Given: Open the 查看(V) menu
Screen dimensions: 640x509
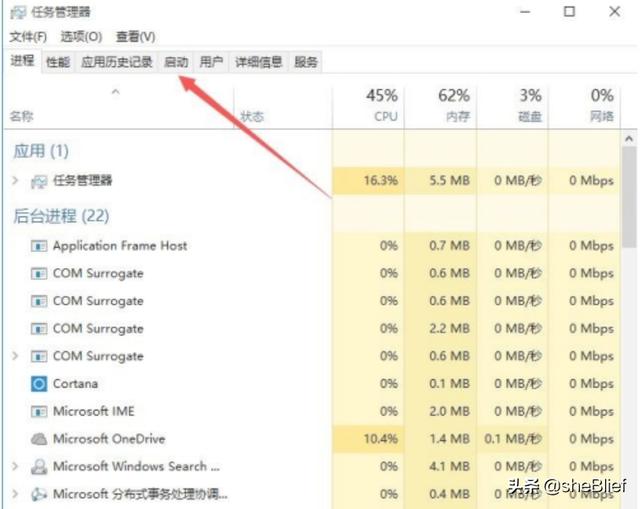Looking at the screenshot, I should [136, 37].
